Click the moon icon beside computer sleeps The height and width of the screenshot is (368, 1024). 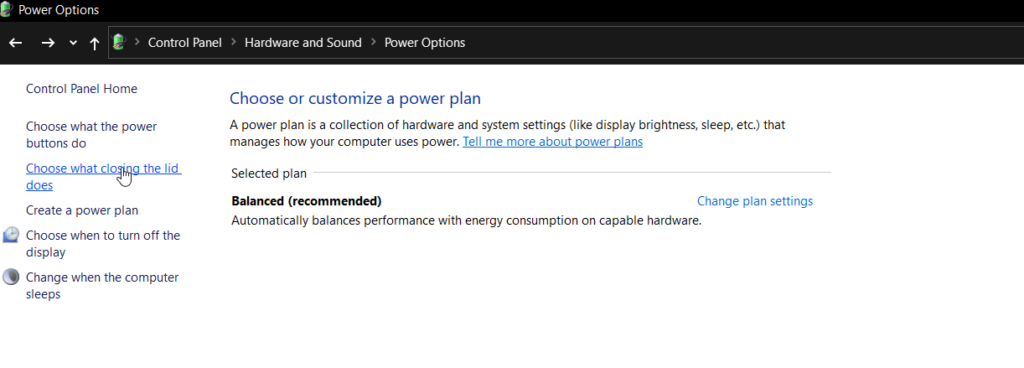[x=11, y=277]
